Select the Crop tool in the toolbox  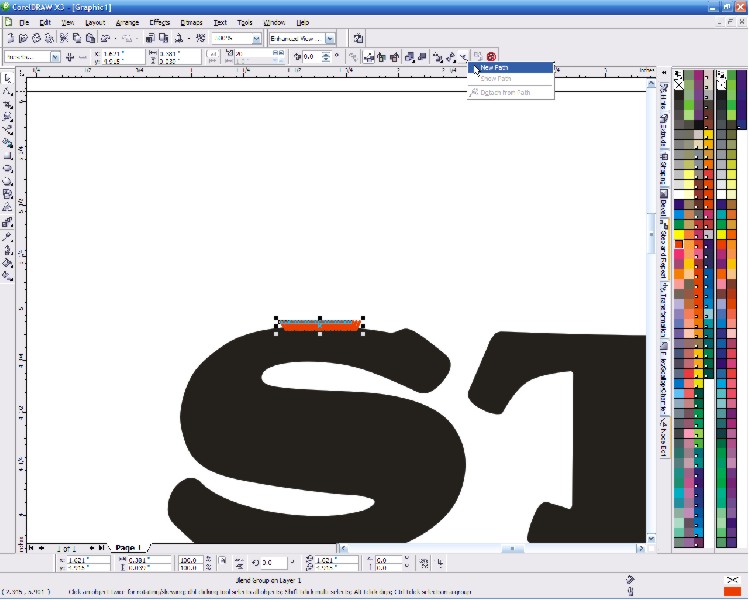click(7, 104)
